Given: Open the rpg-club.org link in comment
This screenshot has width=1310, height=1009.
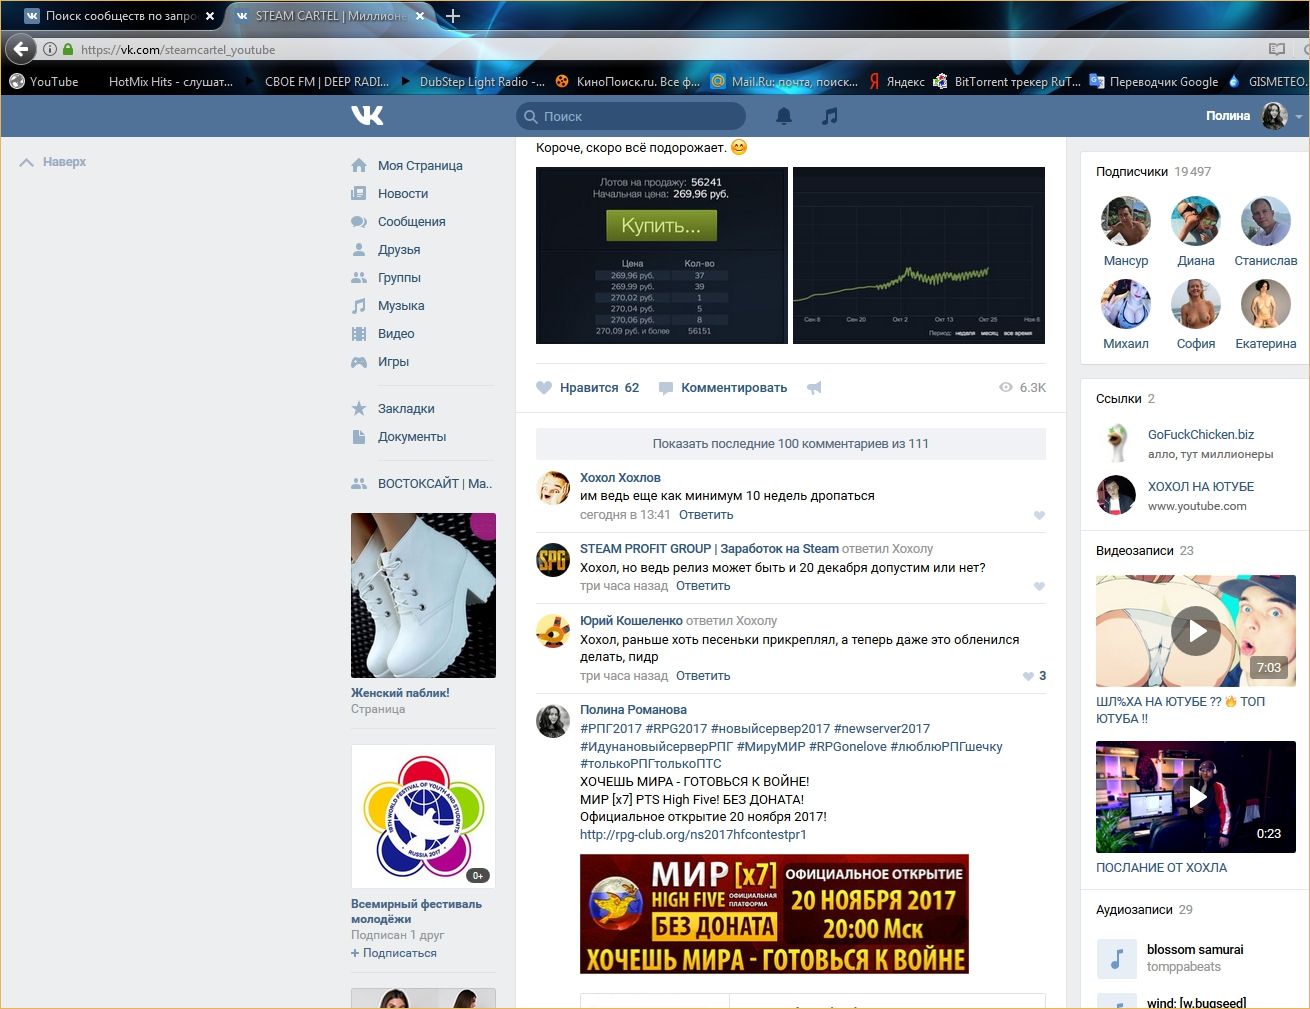Looking at the screenshot, I should (693, 834).
